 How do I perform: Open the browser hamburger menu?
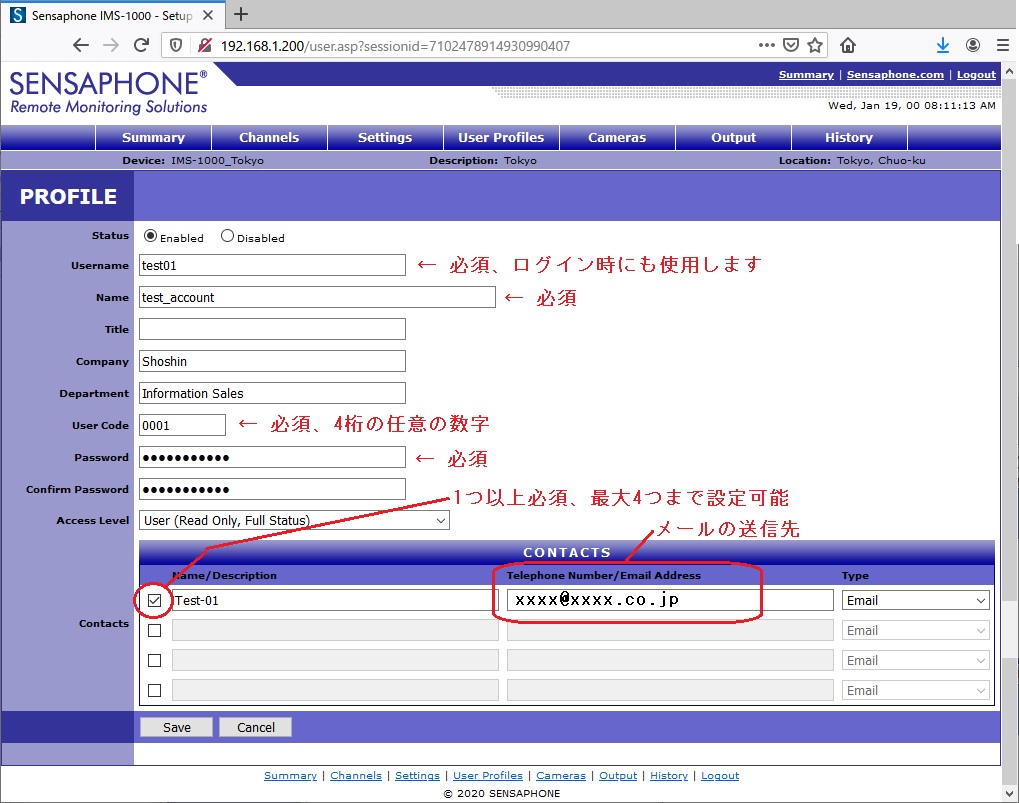coord(1003,45)
